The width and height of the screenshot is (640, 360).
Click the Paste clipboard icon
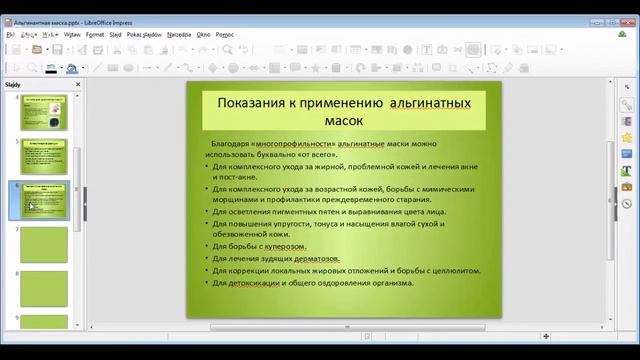(x=149, y=50)
